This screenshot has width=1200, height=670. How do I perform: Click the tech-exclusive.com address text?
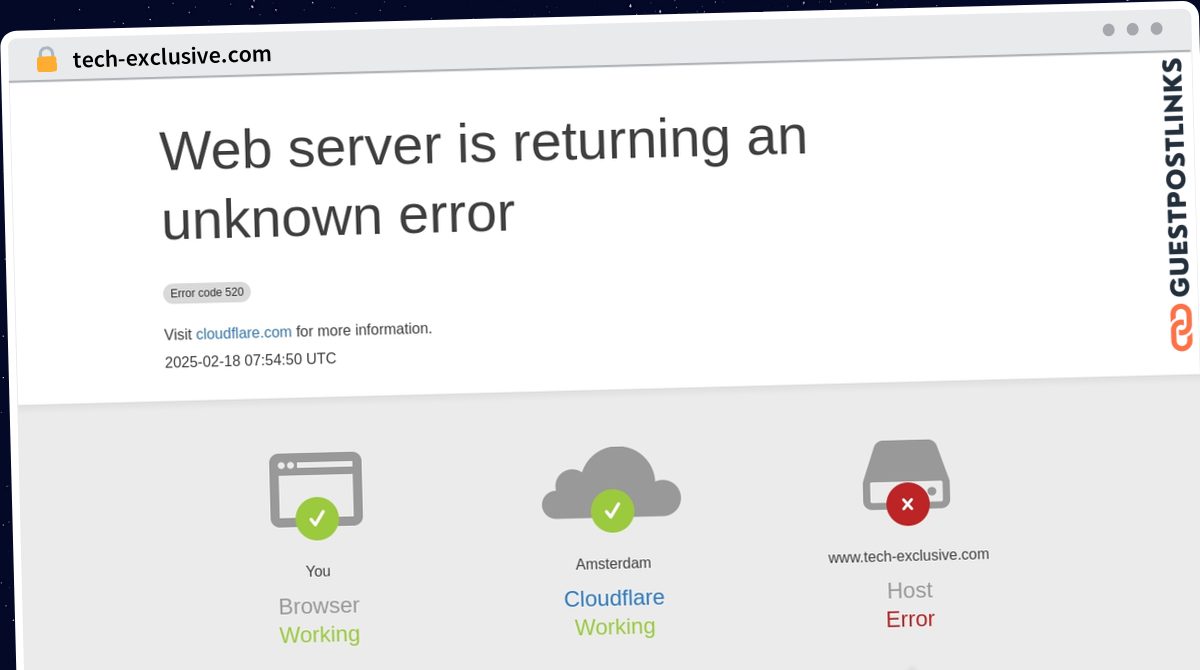[172, 57]
